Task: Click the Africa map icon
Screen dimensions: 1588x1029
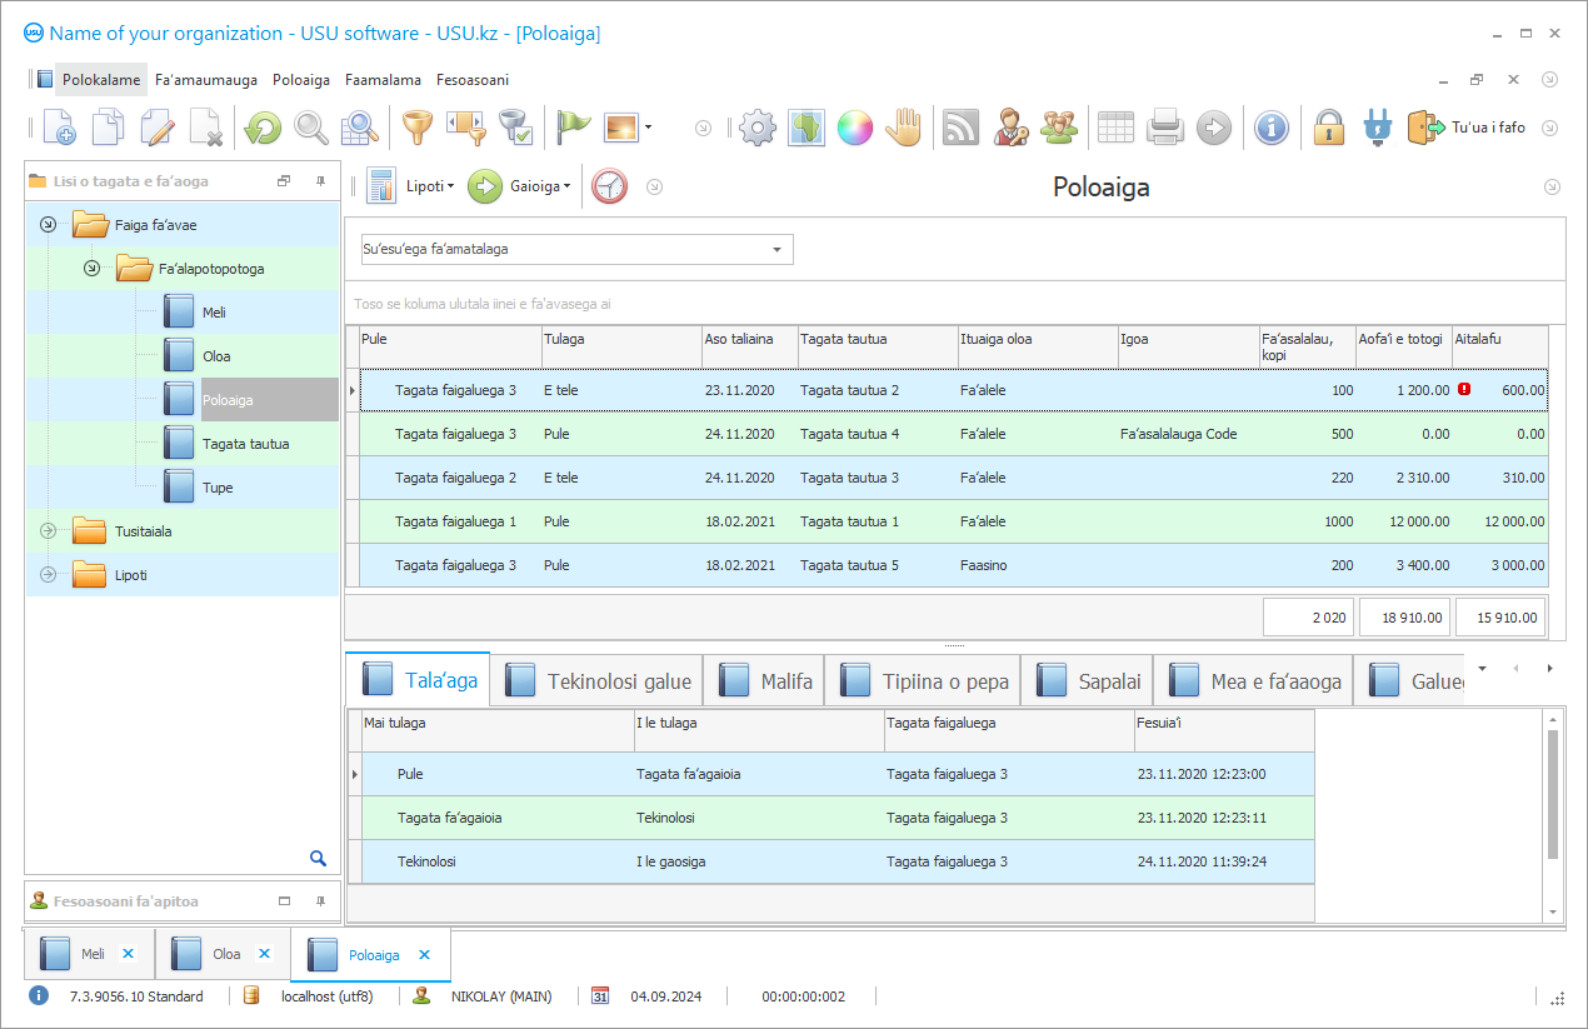Action: point(806,128)
